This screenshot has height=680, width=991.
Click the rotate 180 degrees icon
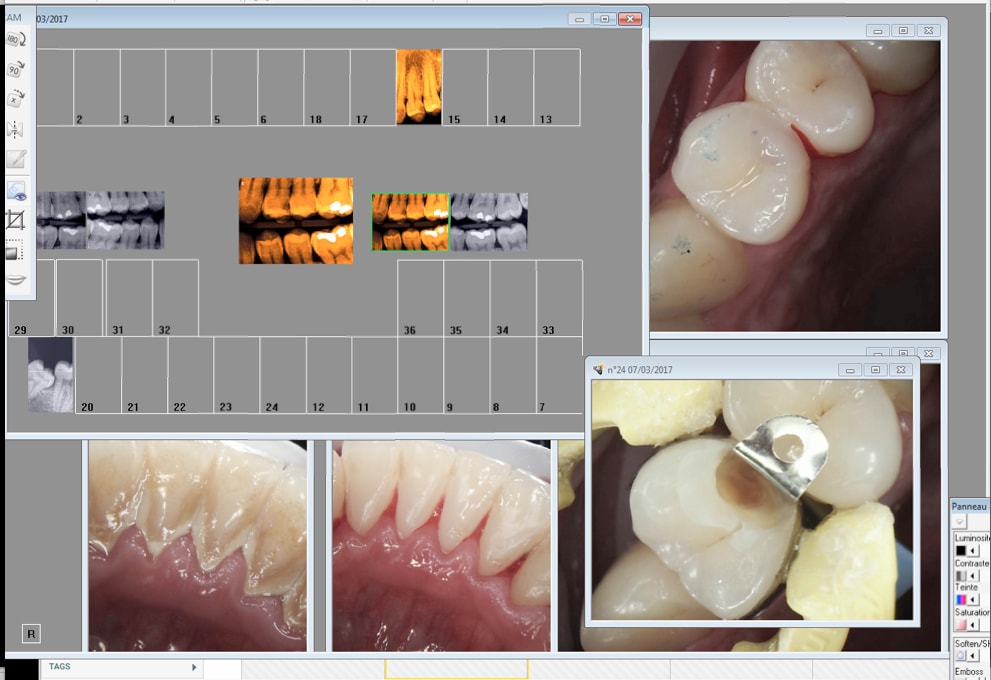16,39
